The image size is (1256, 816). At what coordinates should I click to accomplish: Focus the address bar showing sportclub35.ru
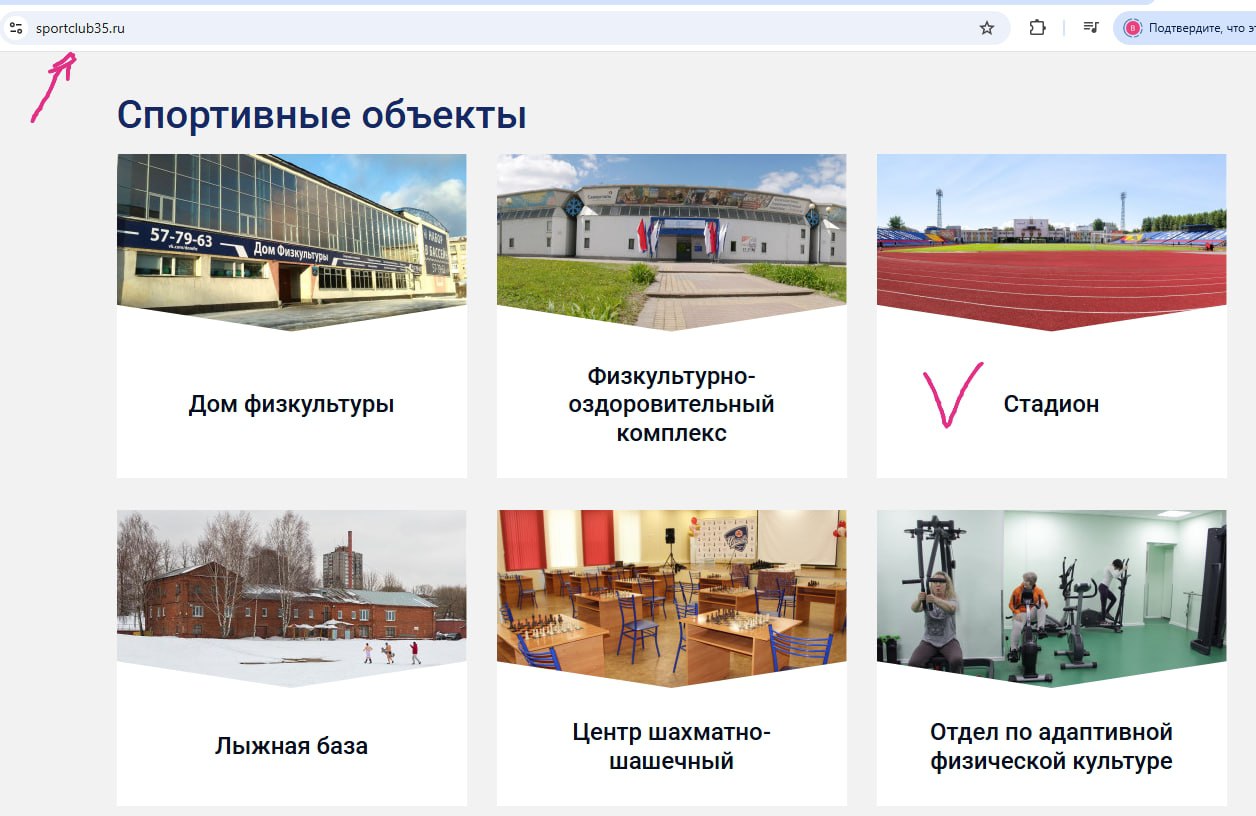tap(400, 28)
